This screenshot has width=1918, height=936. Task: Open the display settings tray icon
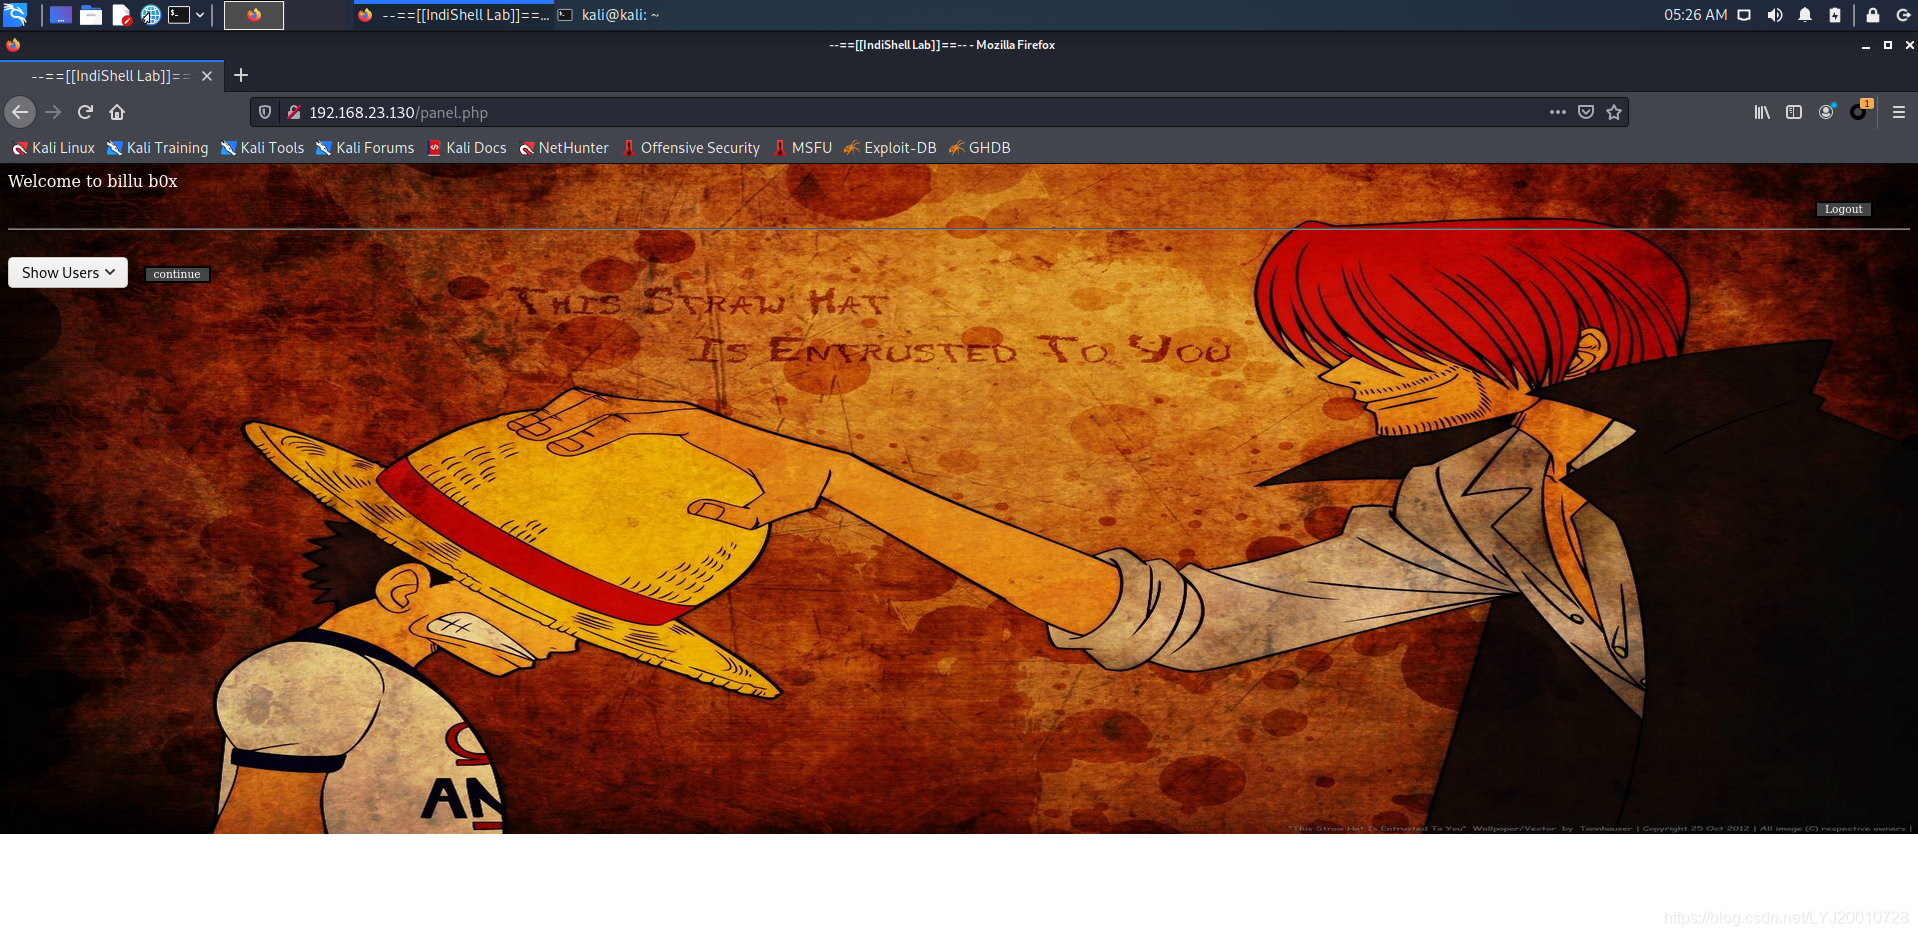[1744, 15]
